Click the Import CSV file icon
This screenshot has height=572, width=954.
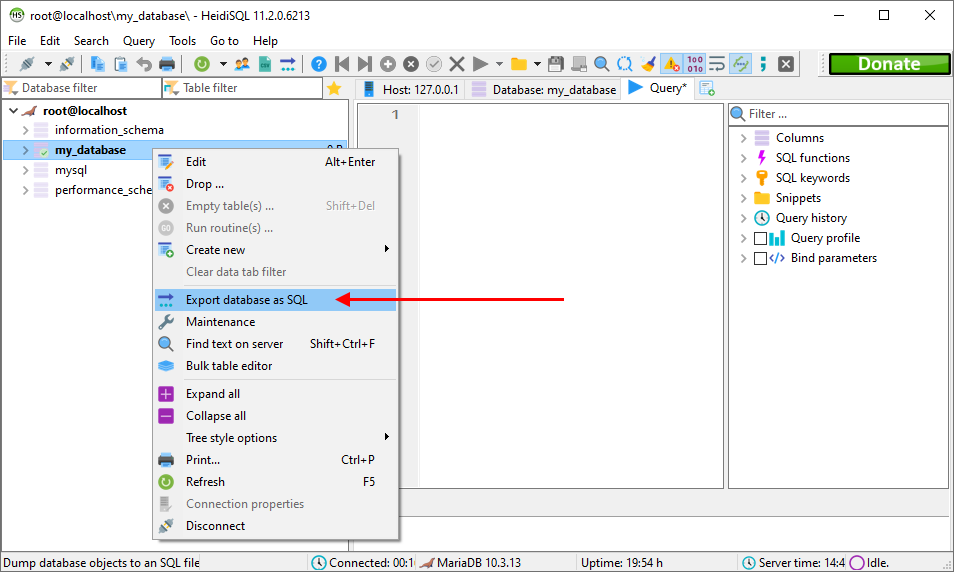[x=265, y=64]
